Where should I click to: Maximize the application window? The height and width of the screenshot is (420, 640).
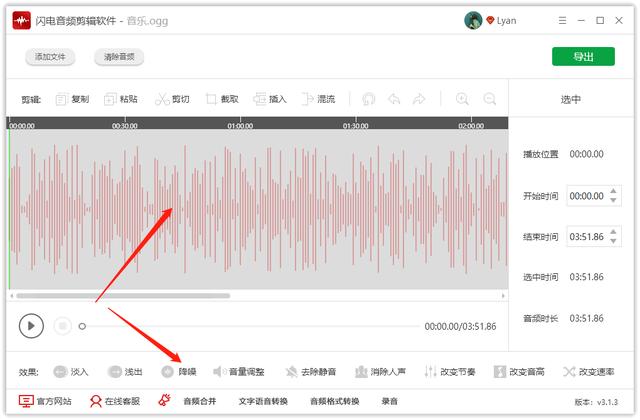(600, 20)
